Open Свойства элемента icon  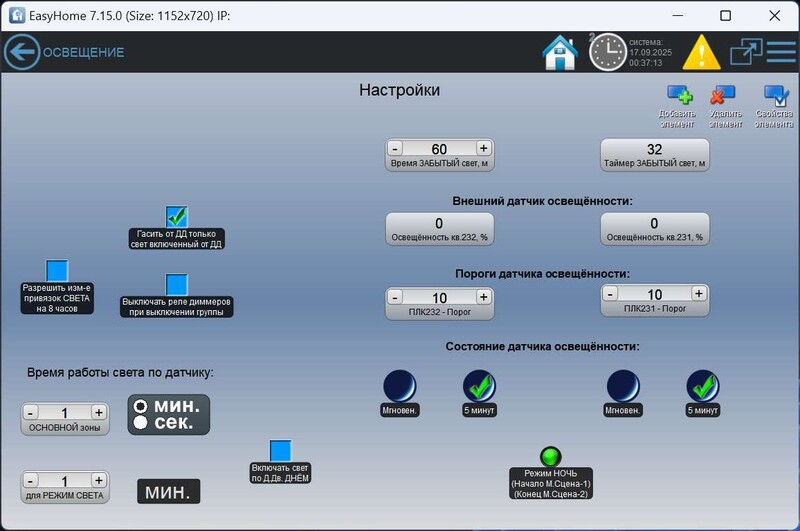(x=775, y=96)
